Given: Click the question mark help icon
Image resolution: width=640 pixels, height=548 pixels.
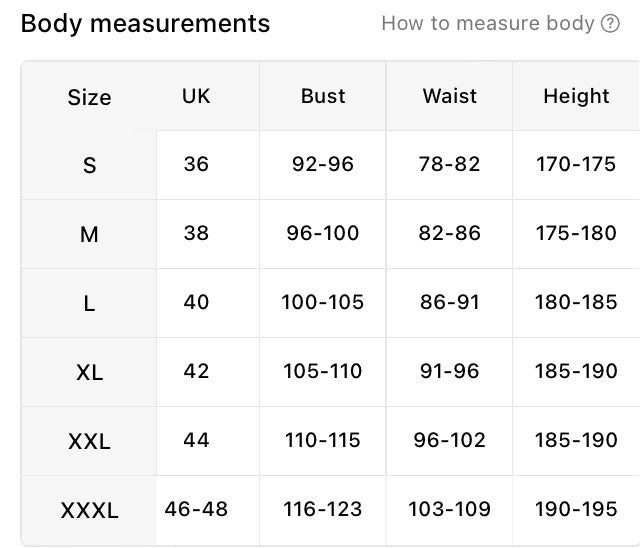Looking at the screenshot, I should 610,23.
